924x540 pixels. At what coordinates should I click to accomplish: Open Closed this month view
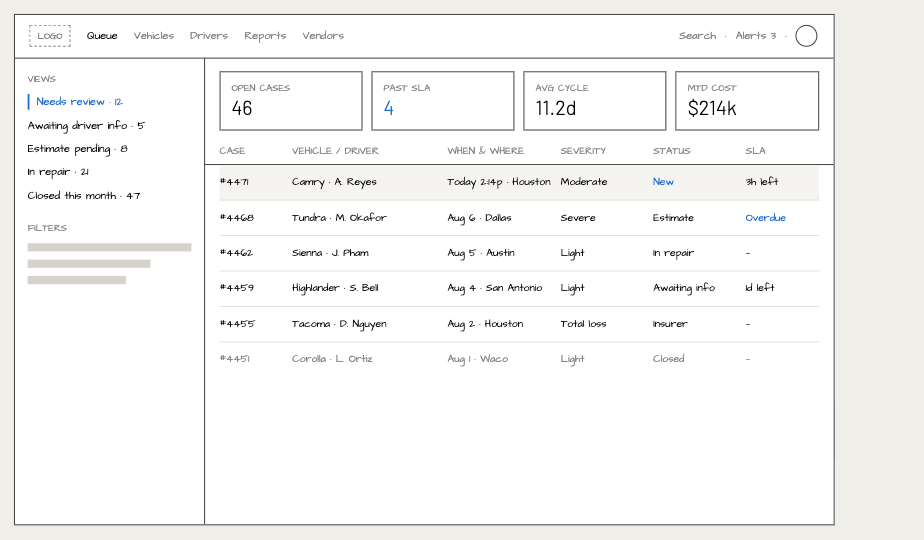84,196
